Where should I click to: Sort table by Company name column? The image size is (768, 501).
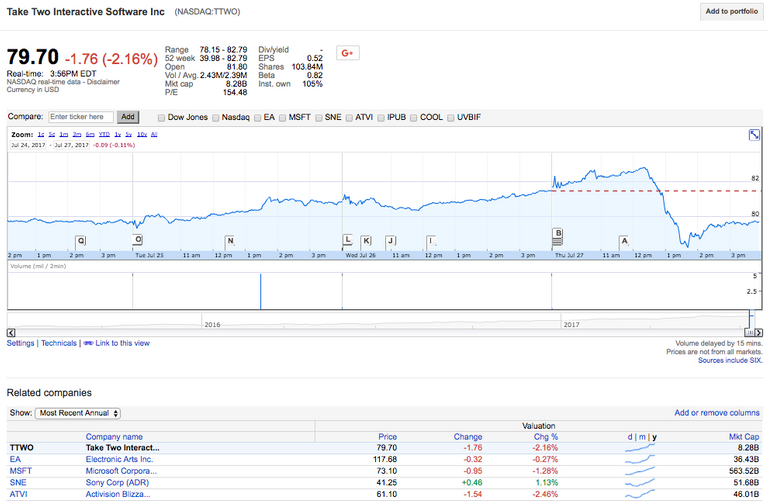click(x=114, y=437)
